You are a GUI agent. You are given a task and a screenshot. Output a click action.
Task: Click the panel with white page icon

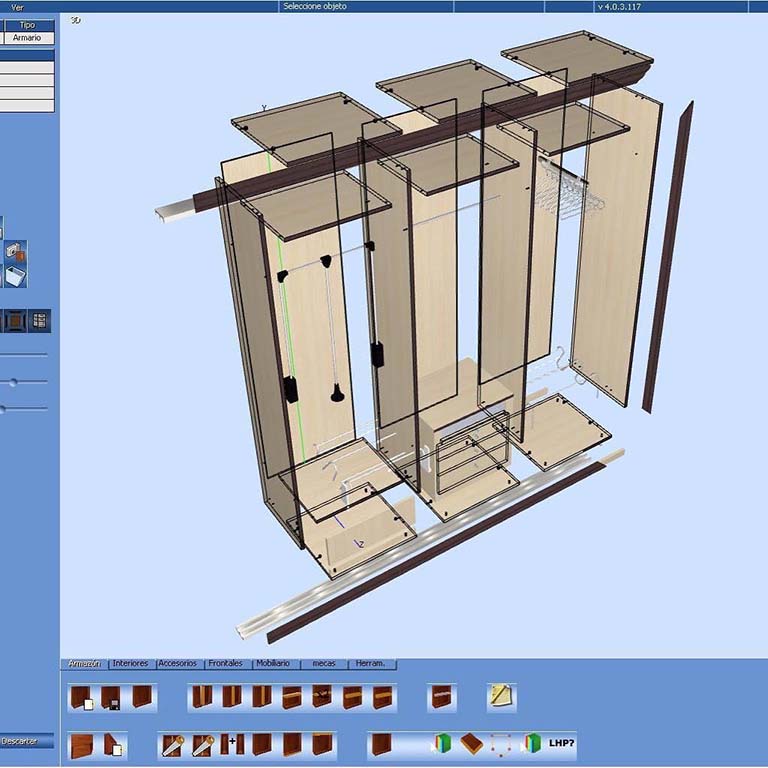pyautogui.click(x=113, y=744)
